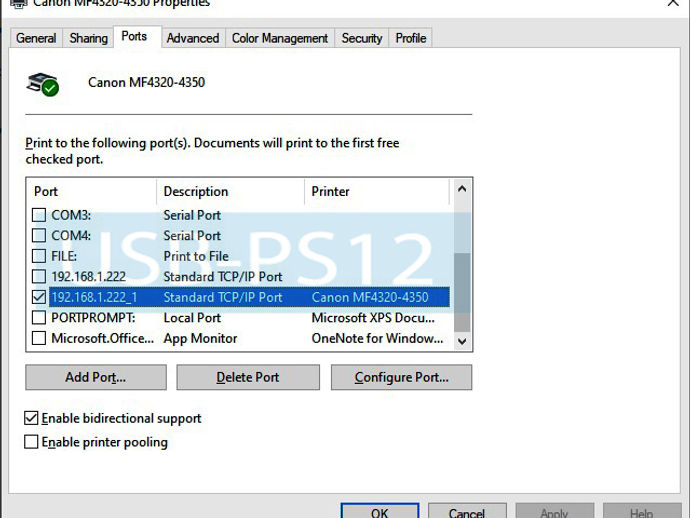Click the Canon printer icon with green checkmark
Image resolution: width=690 pixels, height=518 pixels.
[43, 84]
